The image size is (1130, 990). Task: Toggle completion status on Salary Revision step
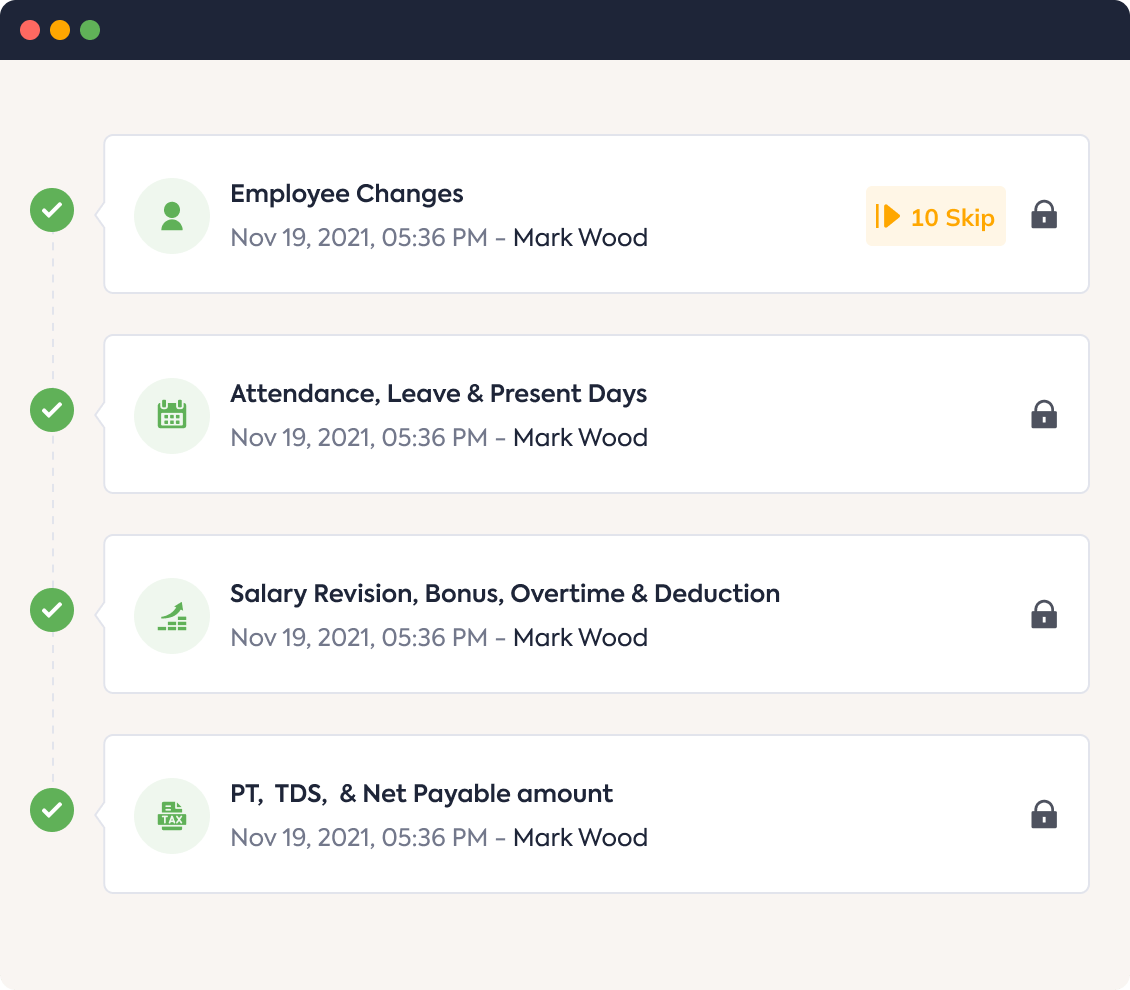(52, 610)
